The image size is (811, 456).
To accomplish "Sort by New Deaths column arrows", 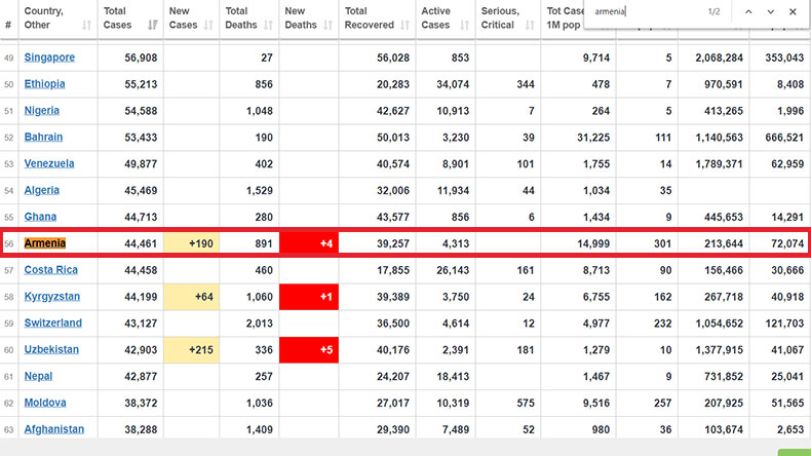I will [x=328, y=25].
